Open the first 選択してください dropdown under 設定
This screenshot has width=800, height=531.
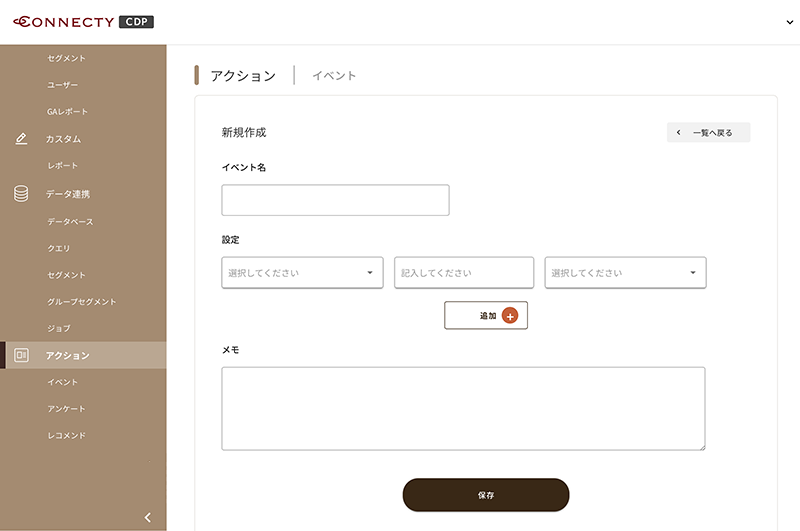[302, 273]
